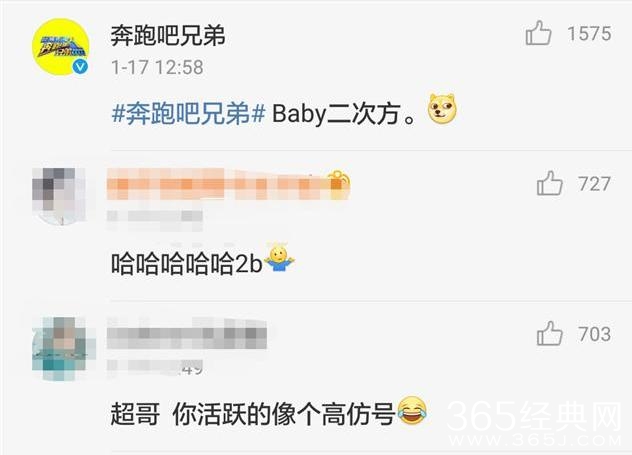
Task: Click the 365经典网 watermark
Action: coord(534,423)
